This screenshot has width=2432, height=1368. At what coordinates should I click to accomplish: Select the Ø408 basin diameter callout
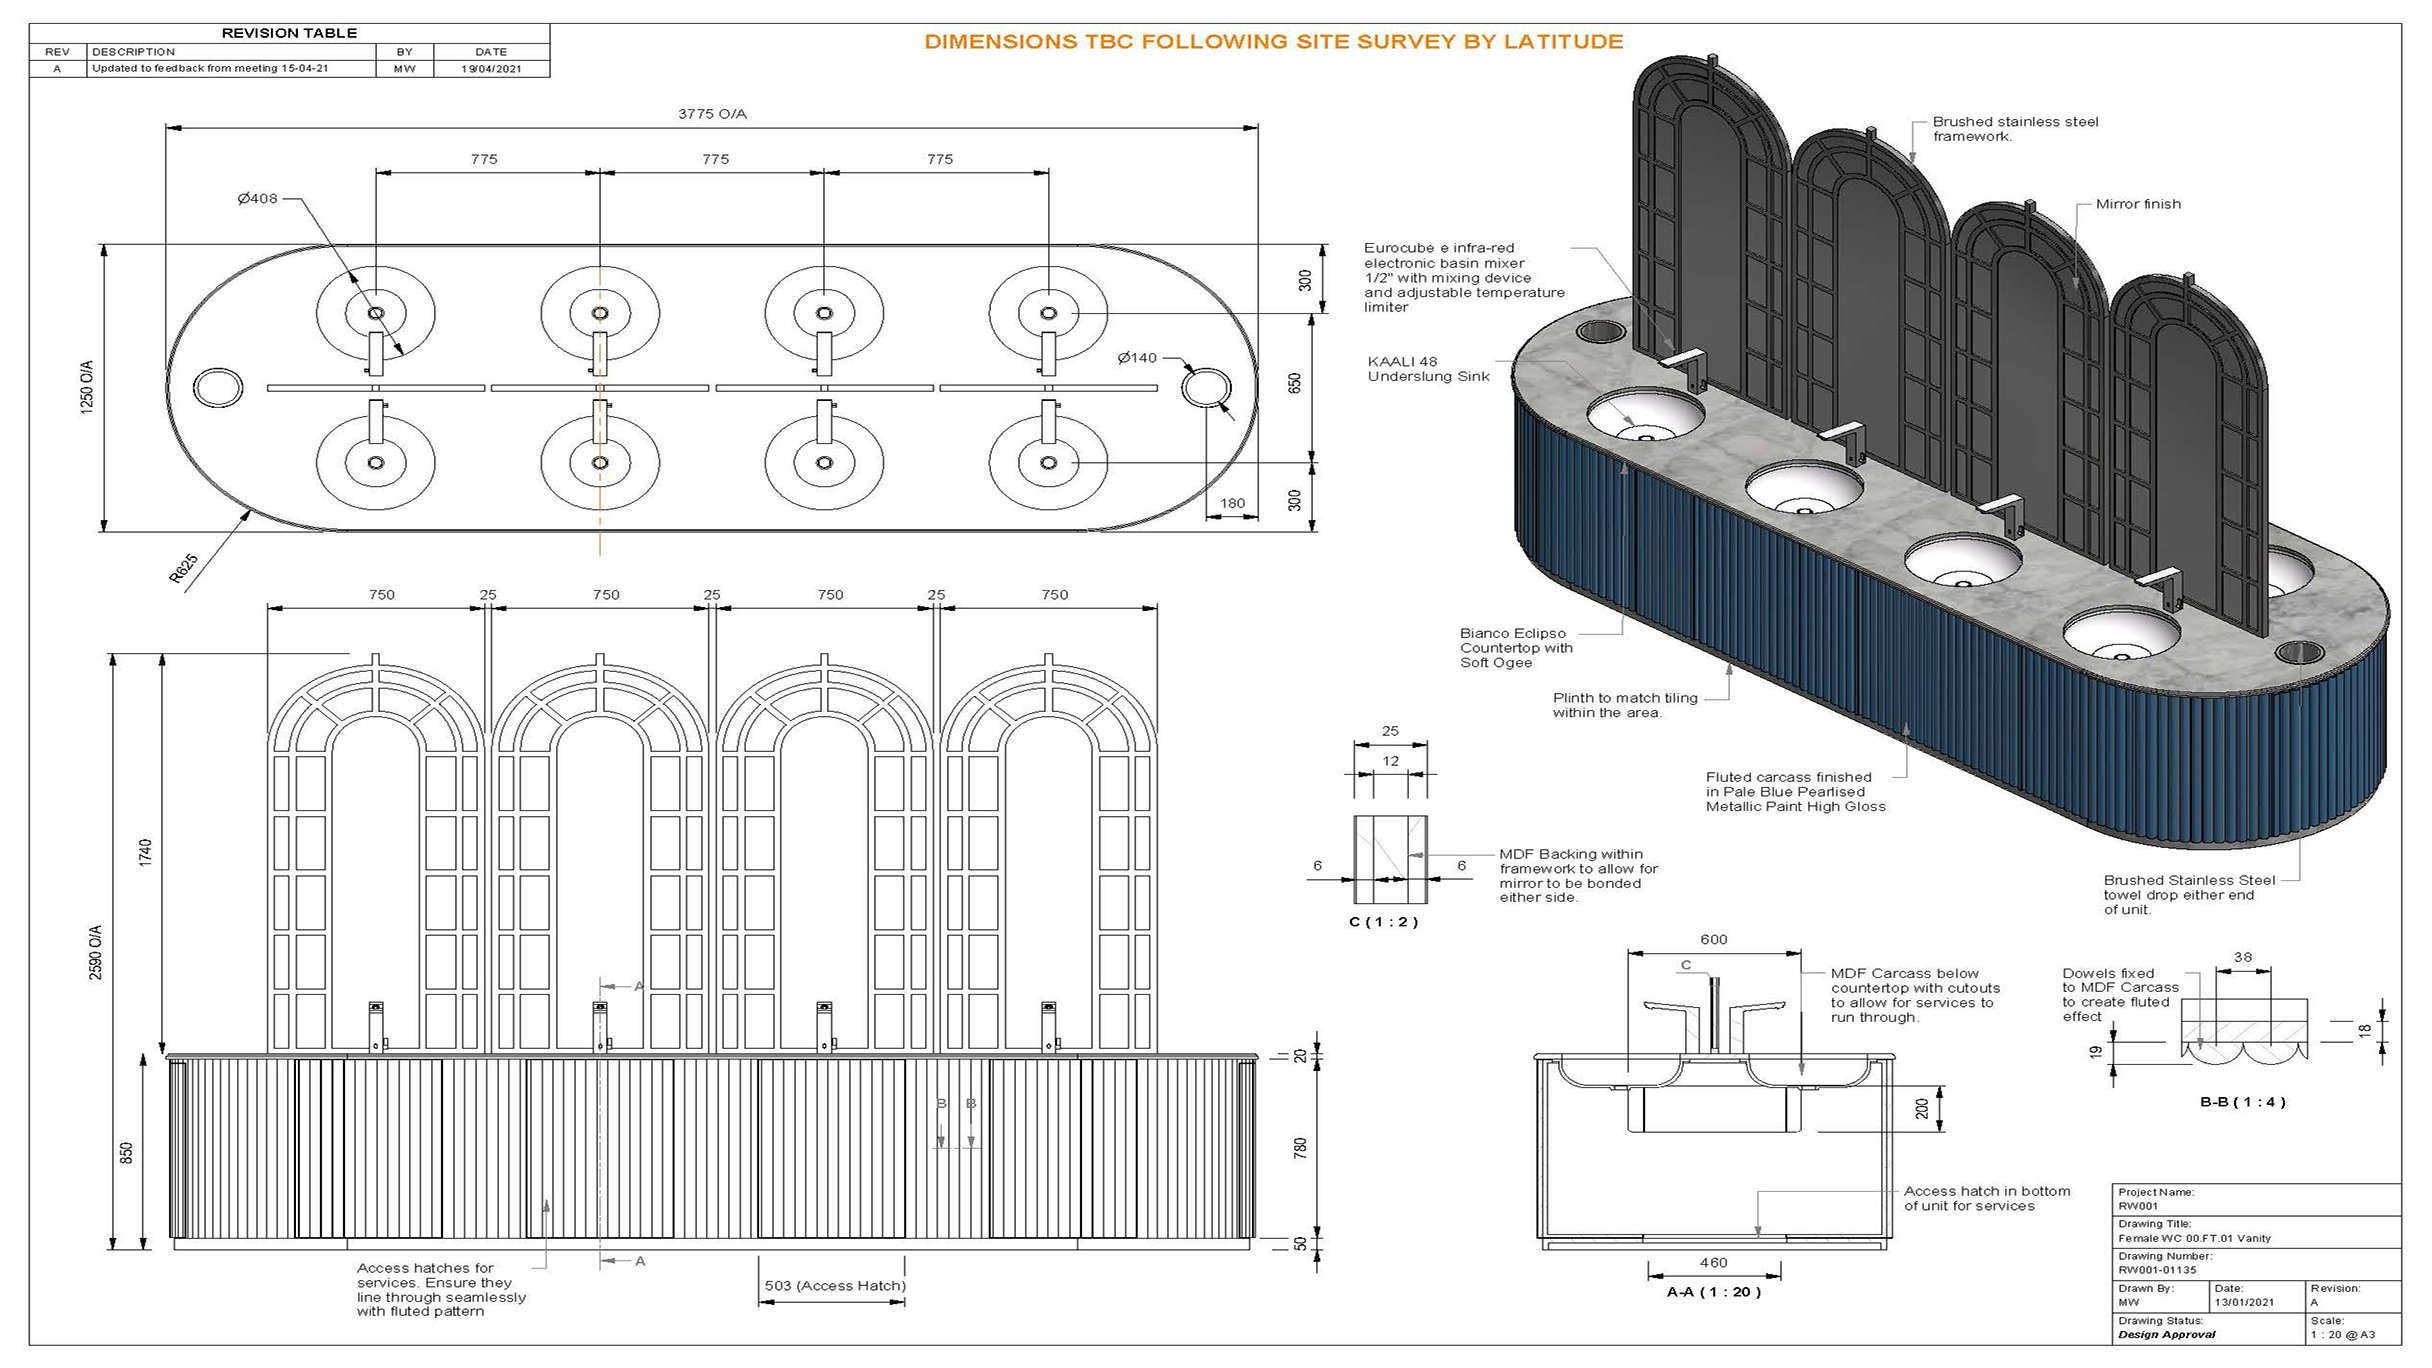click(258, 200)
